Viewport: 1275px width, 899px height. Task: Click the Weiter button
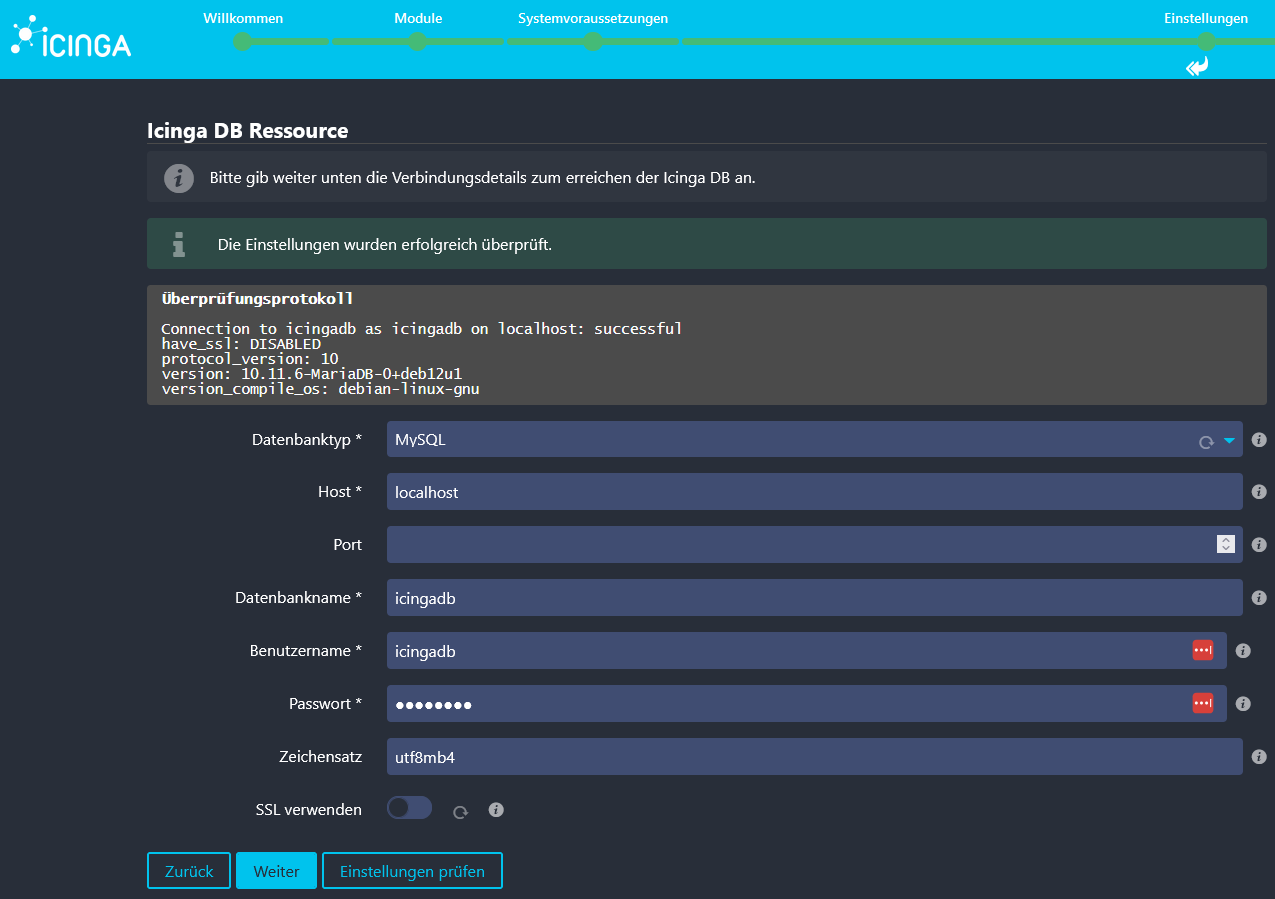click(x=276, y=871)
